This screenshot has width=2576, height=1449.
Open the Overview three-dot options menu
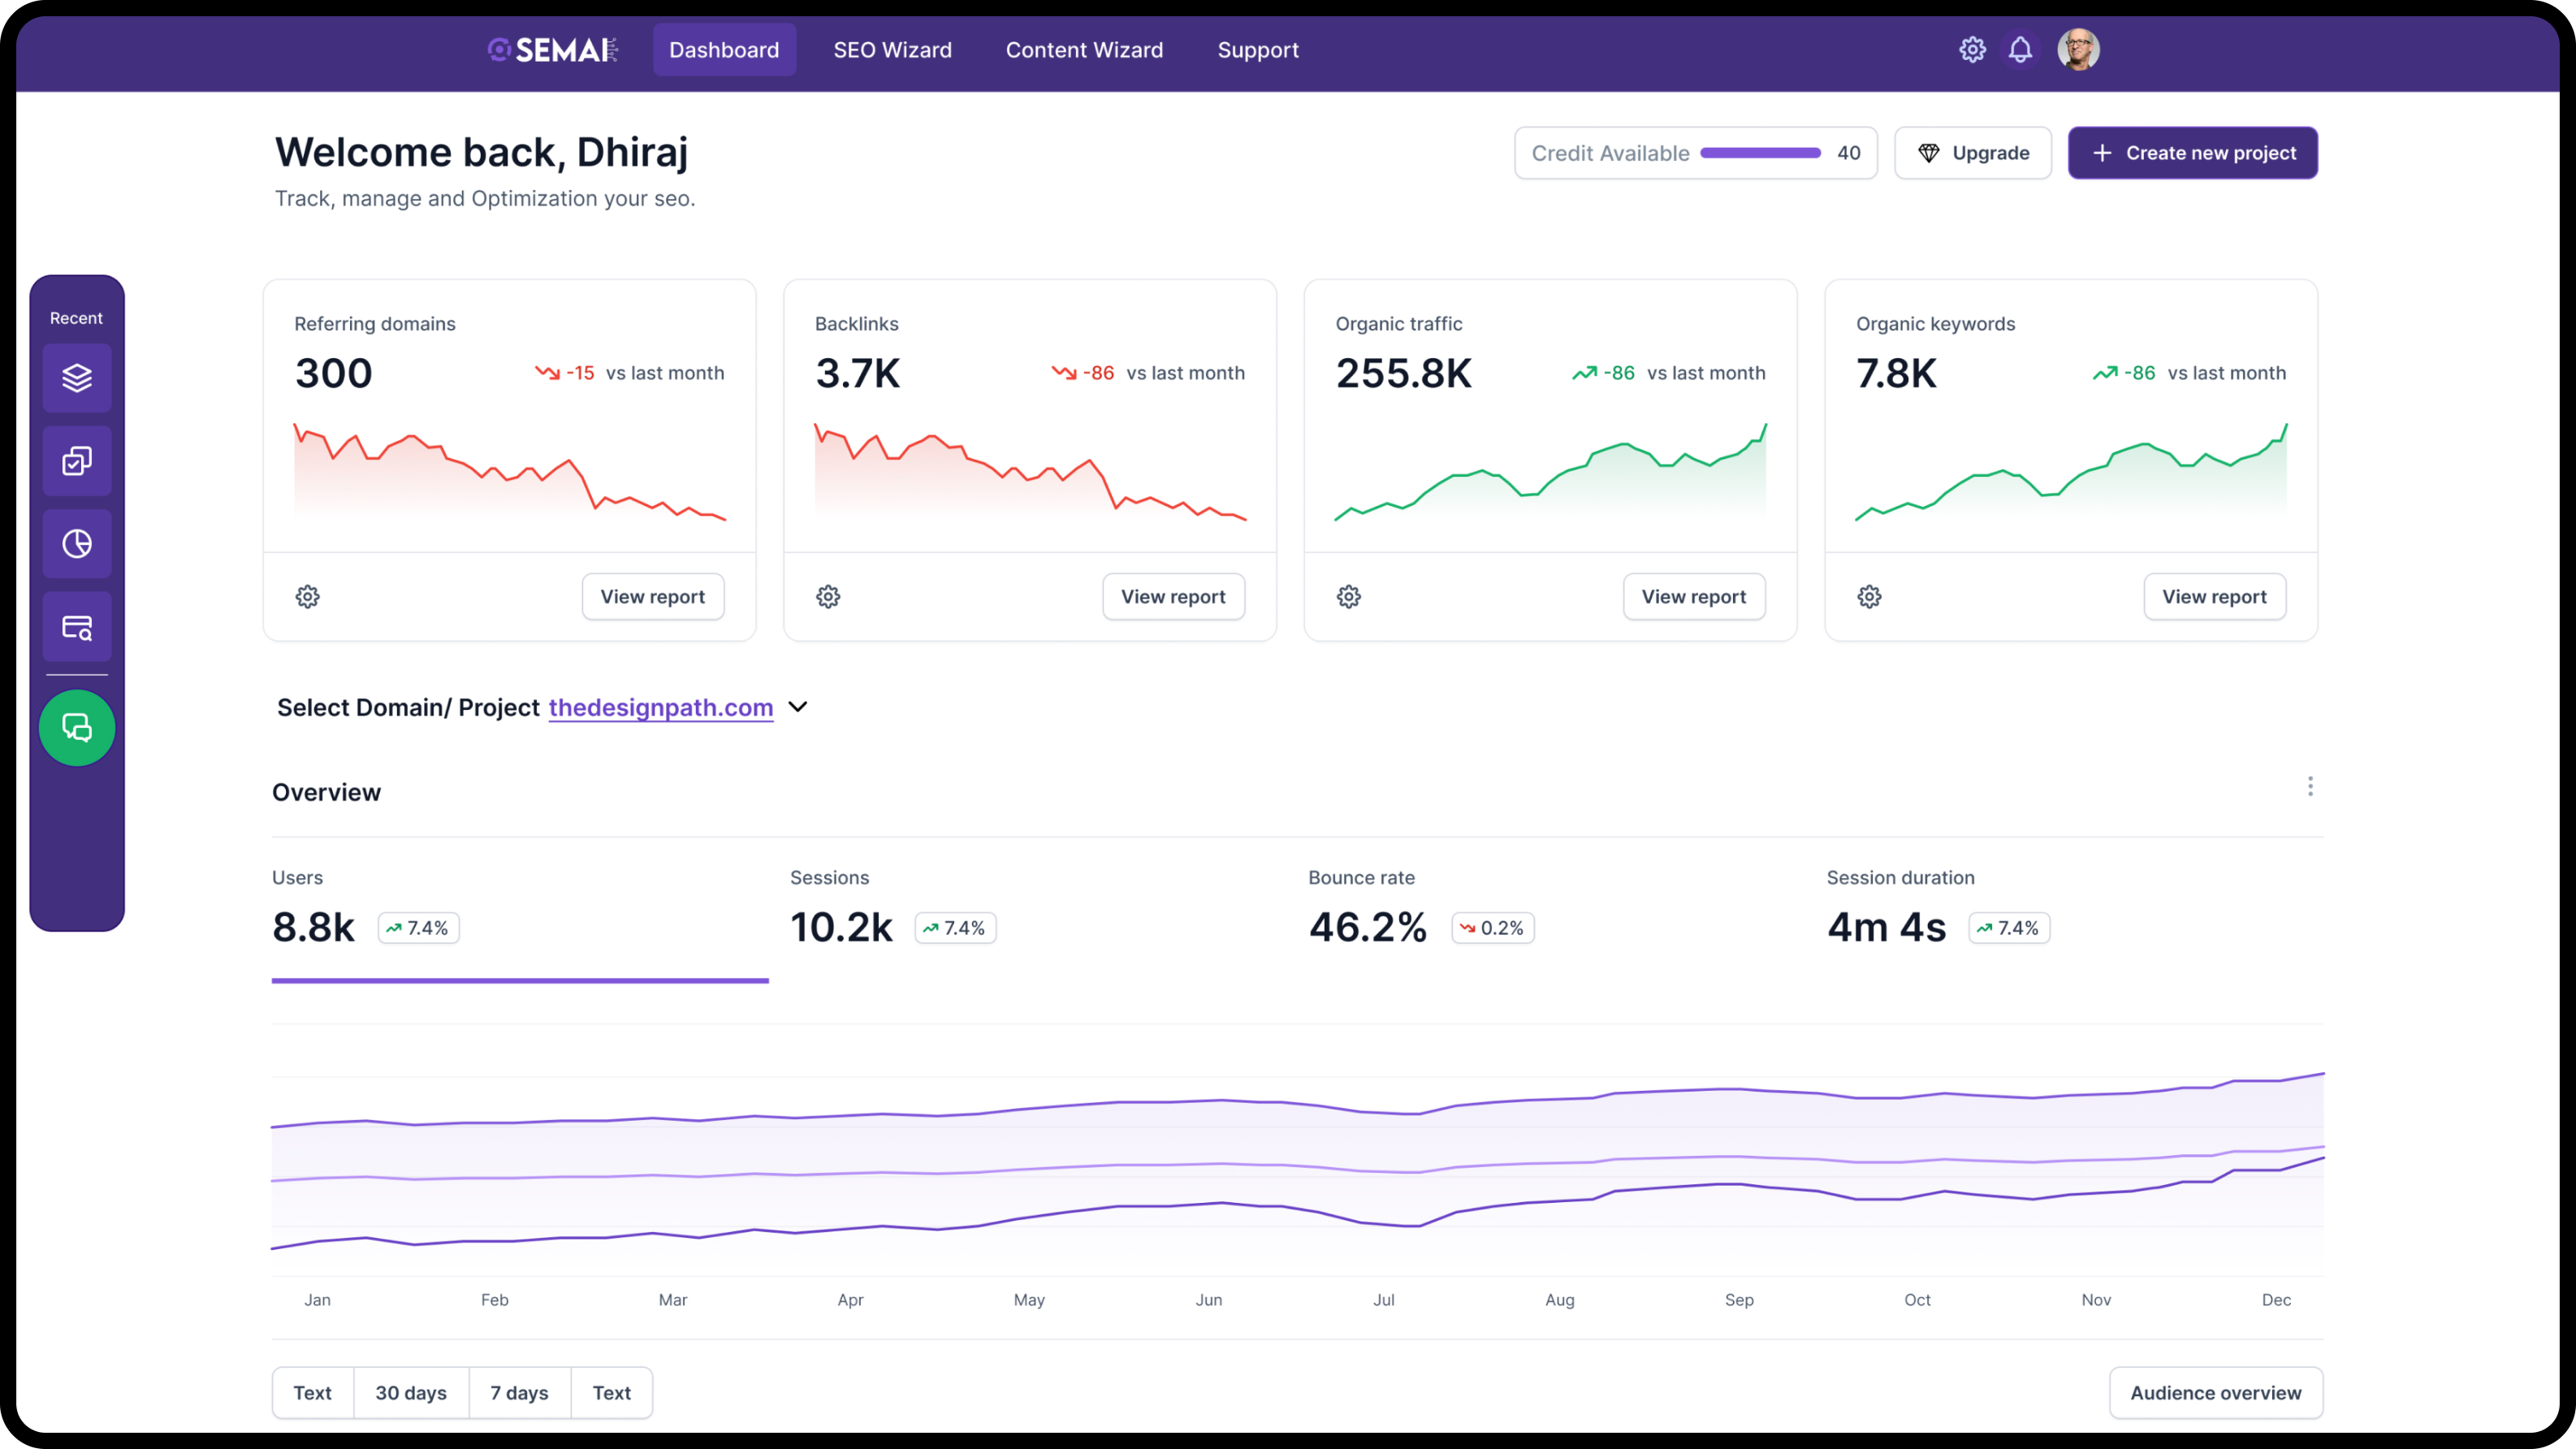point(2310,787)
